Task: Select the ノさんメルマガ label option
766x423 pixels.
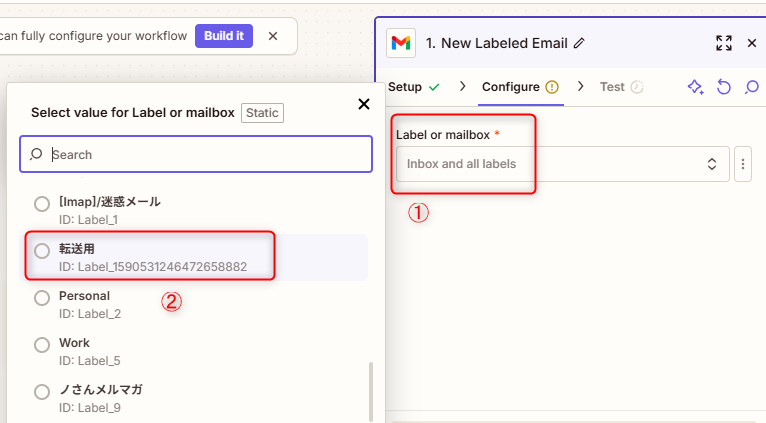Action: pyautogui.click(x=42, y=391)
